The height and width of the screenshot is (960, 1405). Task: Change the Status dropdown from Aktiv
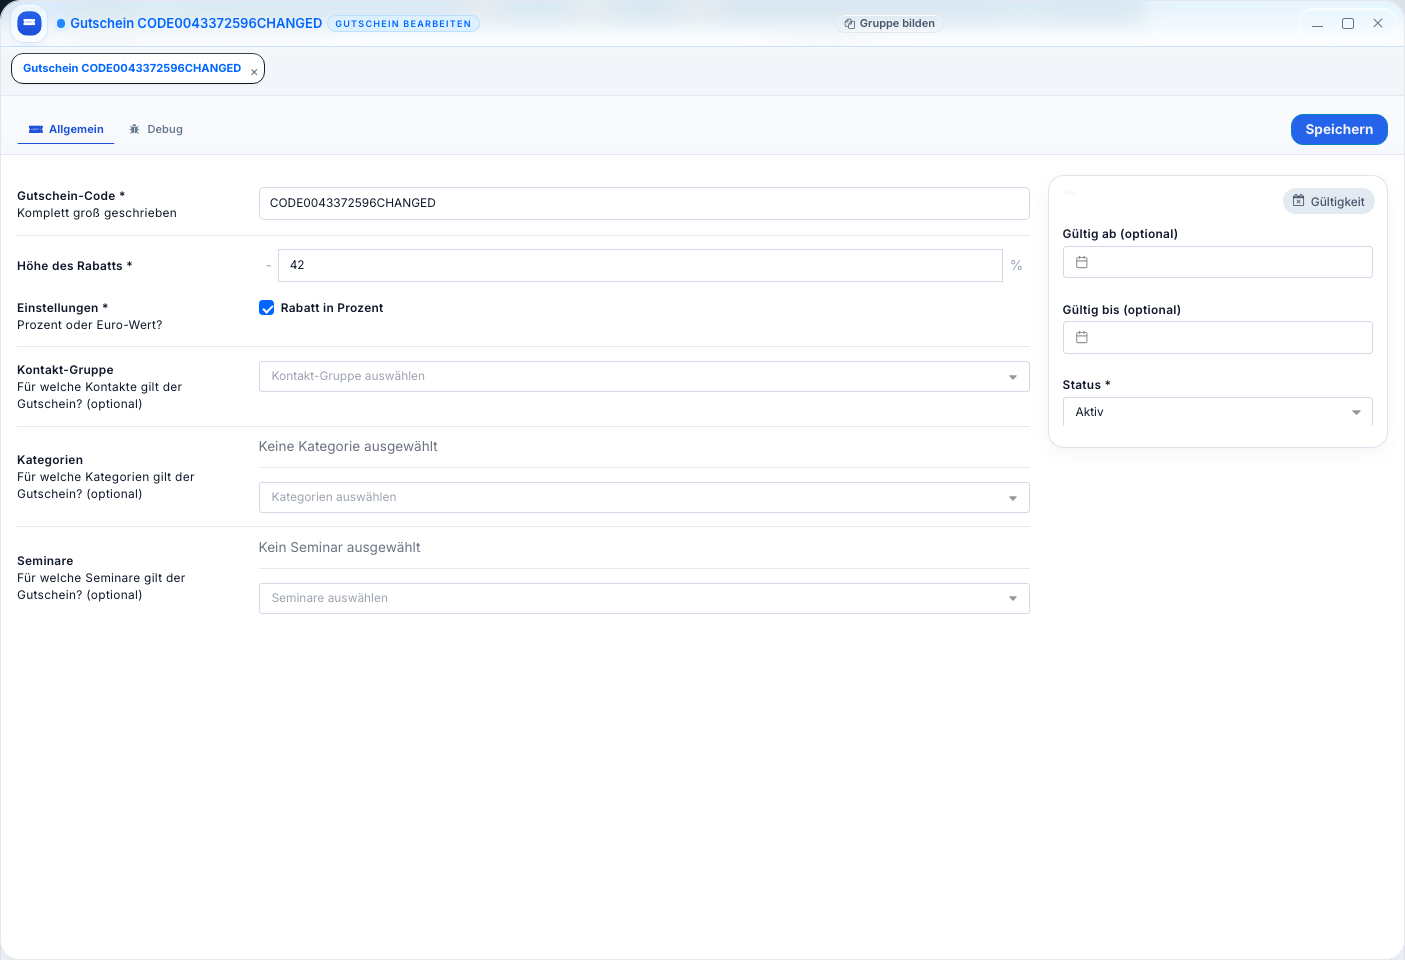[x=1216, y=412]
